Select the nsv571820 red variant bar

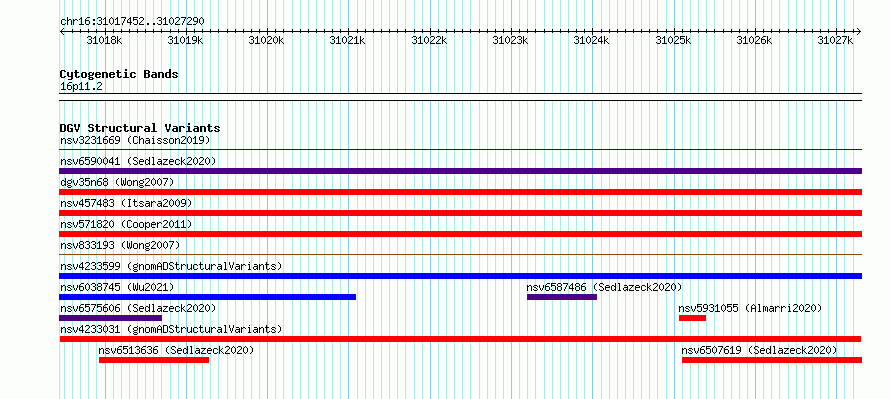click(x=460, y=234)
